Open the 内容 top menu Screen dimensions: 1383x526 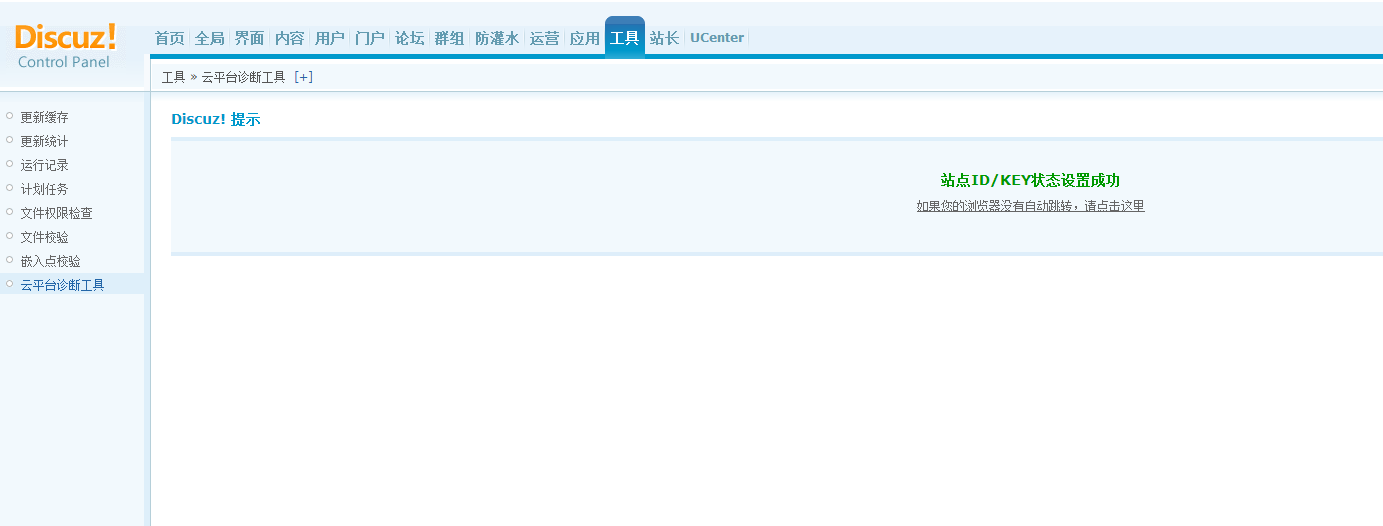289,38
